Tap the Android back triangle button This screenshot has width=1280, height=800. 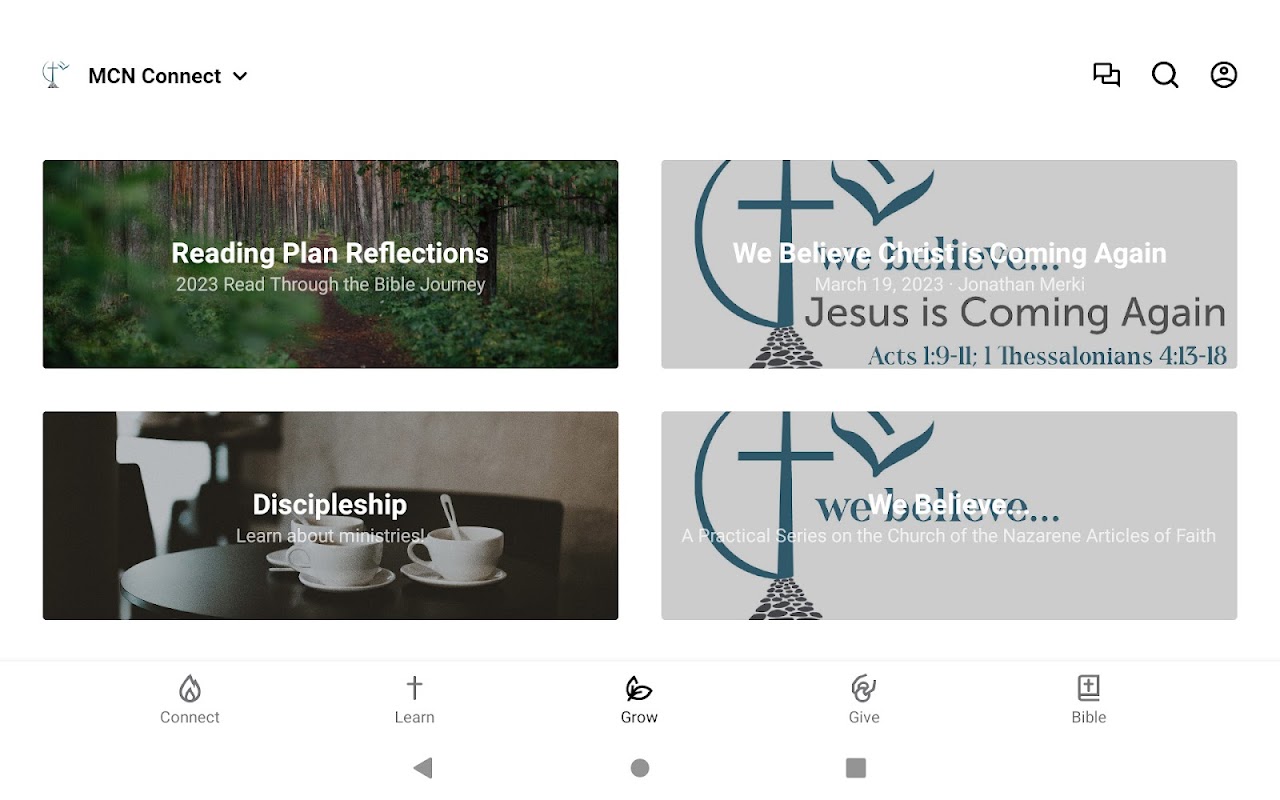pos(423,768)
